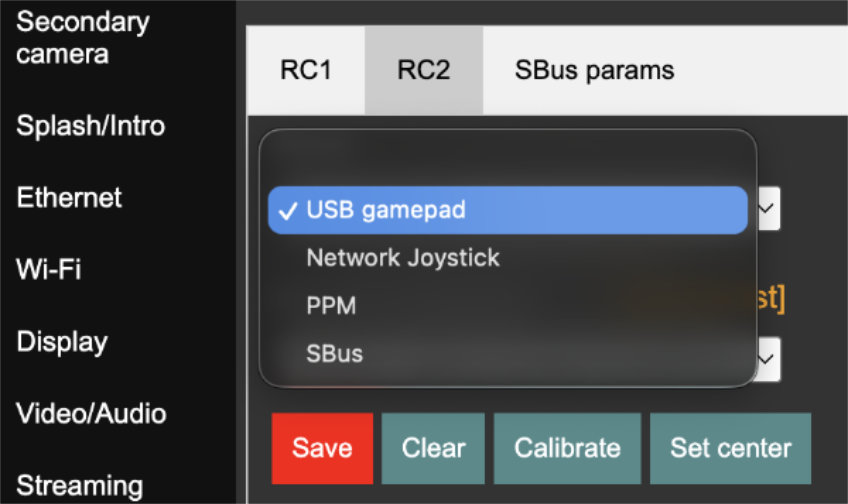Open the Ethernet settings section
This screenshot has height=504, width=848.
[x=69, y=198]
